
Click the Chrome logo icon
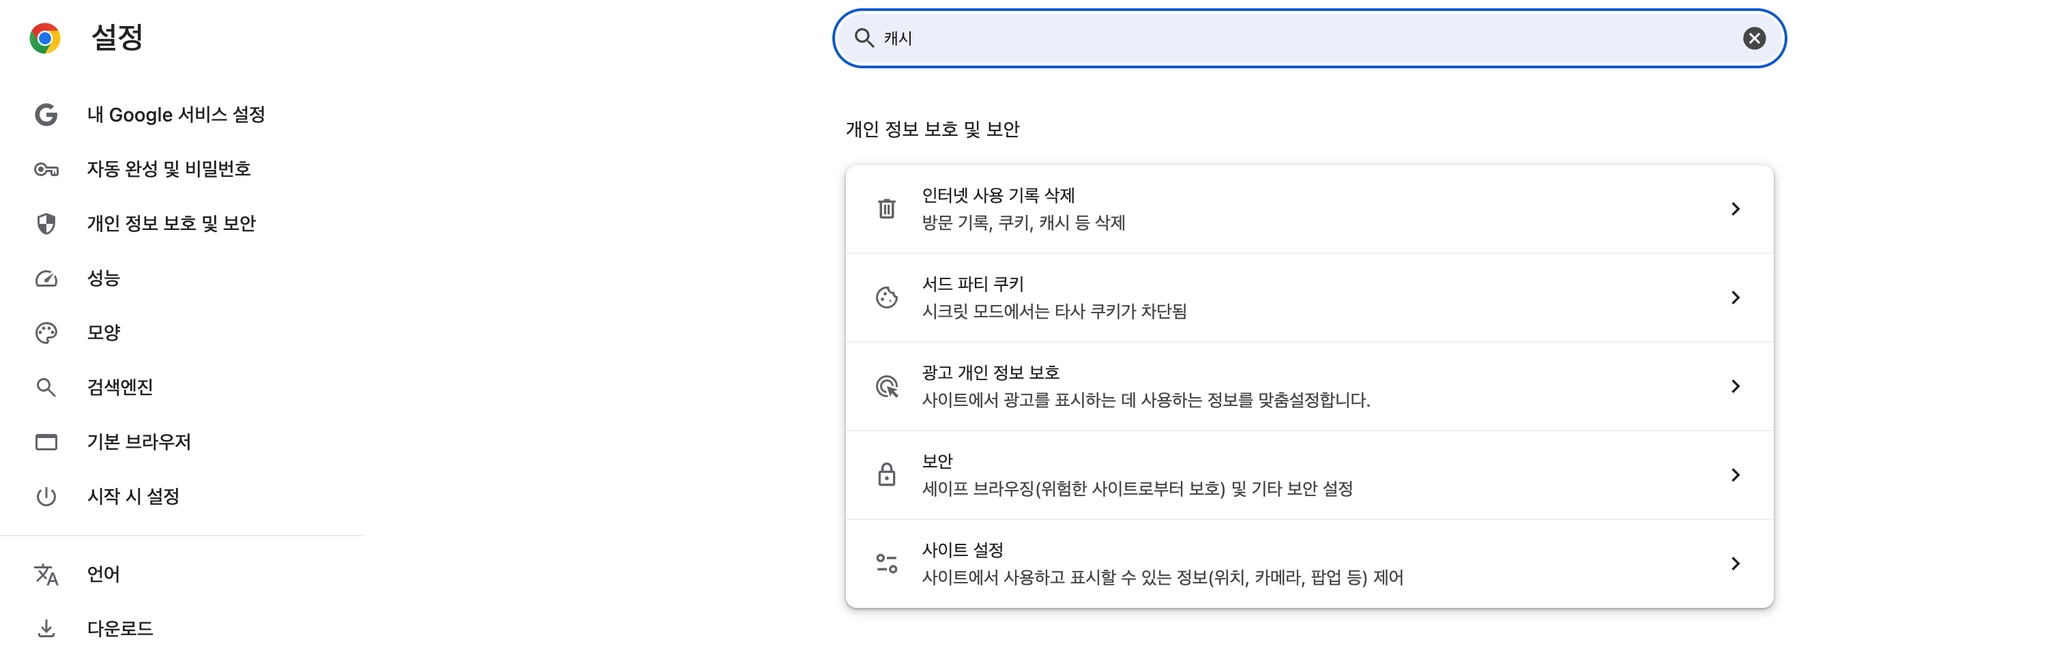point(45,38)
